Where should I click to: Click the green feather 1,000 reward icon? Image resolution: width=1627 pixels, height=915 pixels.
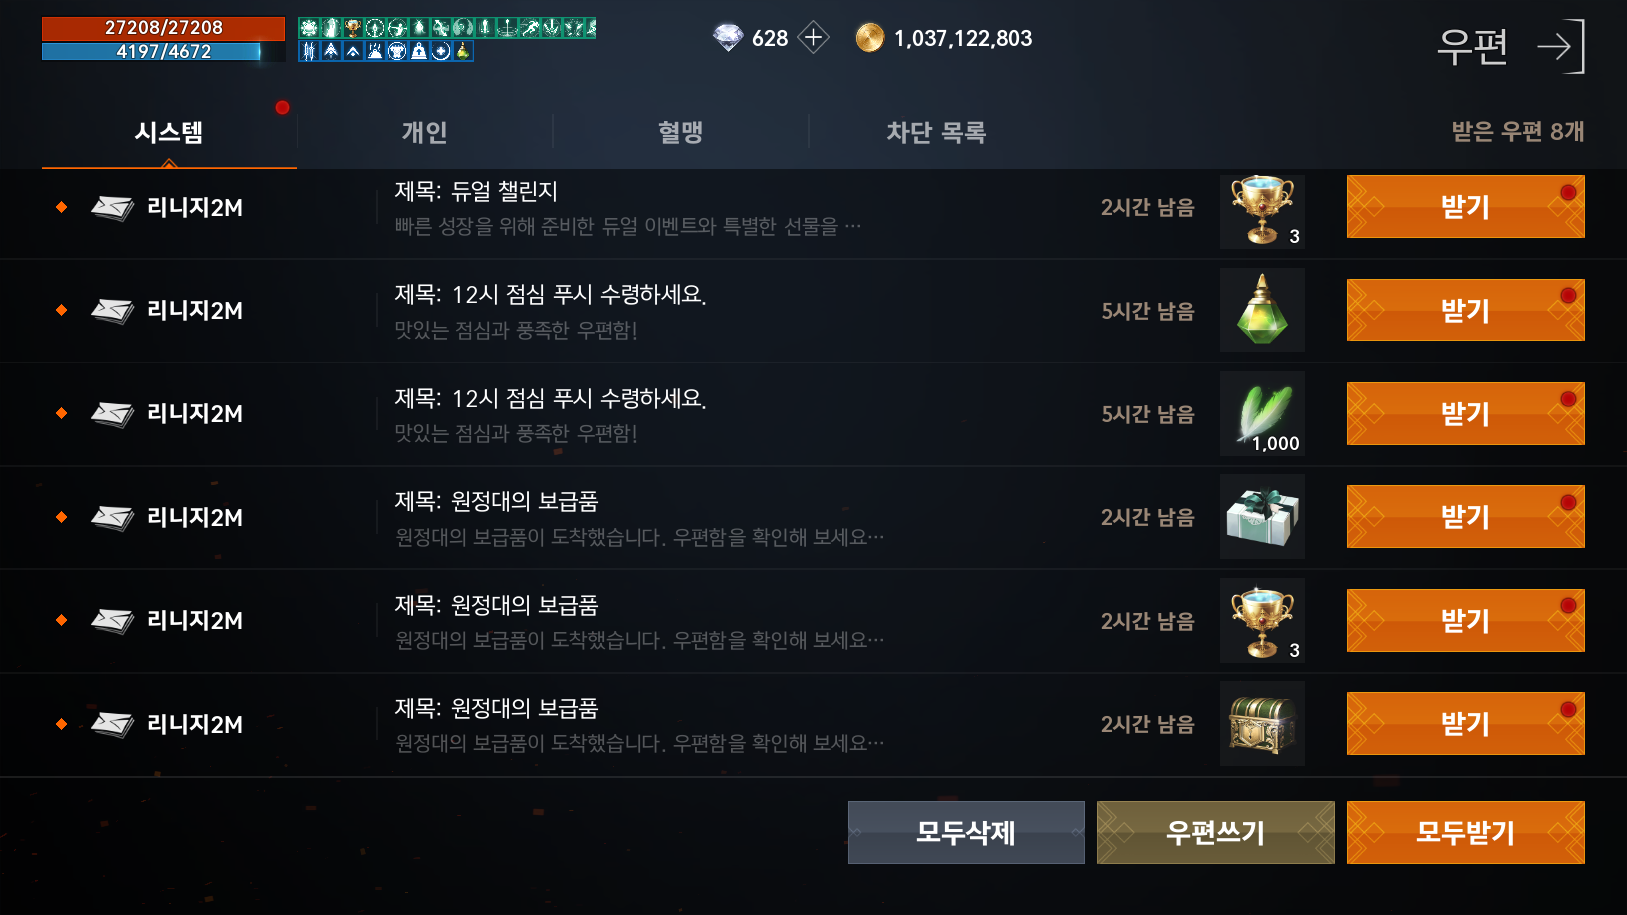[x=1262, y=413]
